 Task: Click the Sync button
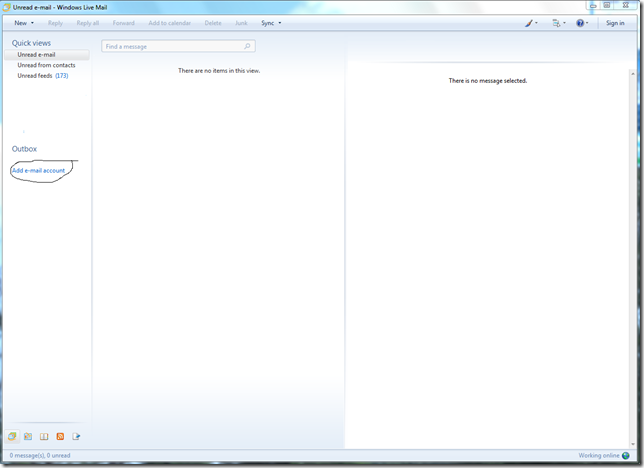[x=267, y=23]
